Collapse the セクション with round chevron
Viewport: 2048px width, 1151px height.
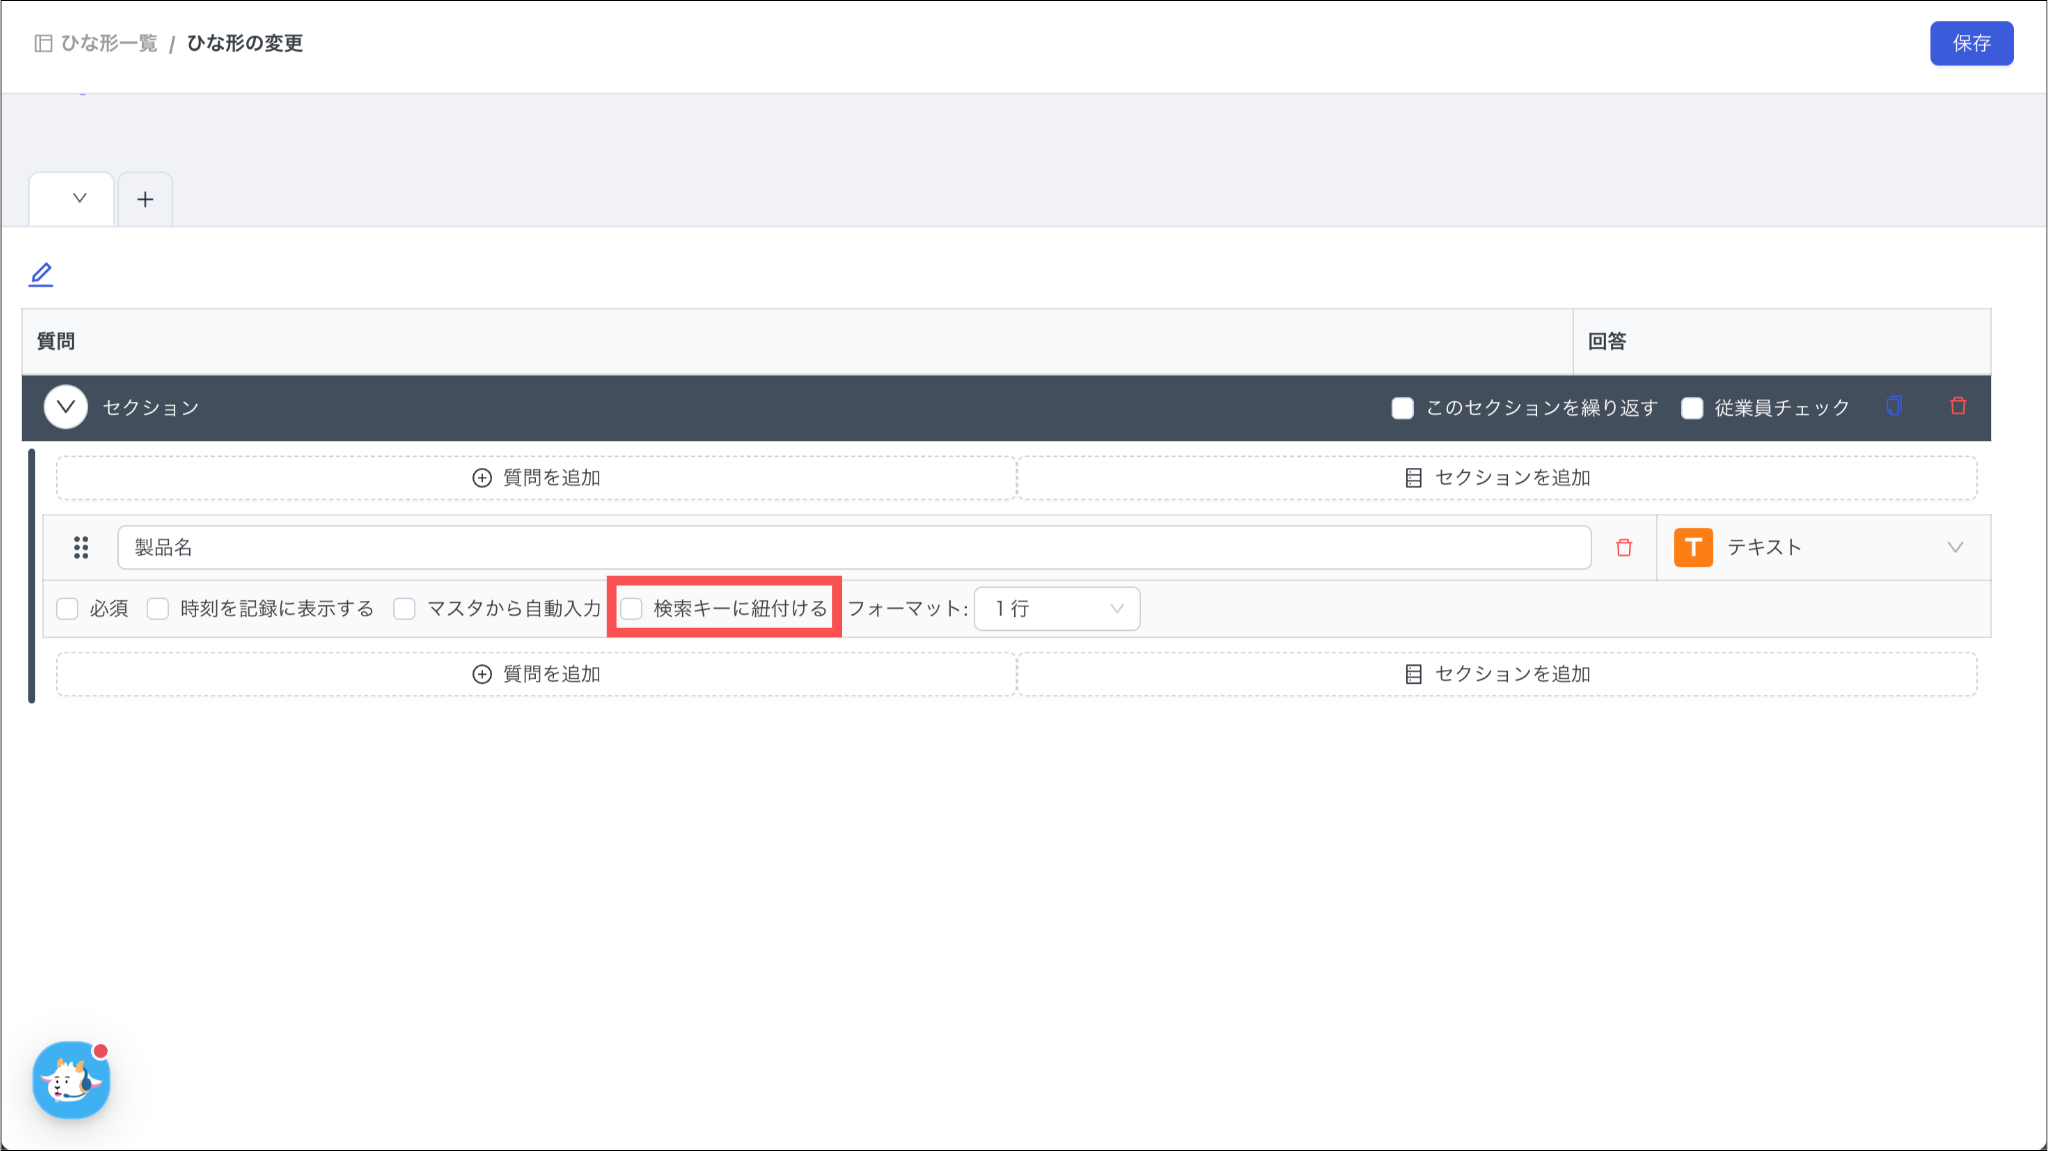pyautogui.click(x=66, y=407)
